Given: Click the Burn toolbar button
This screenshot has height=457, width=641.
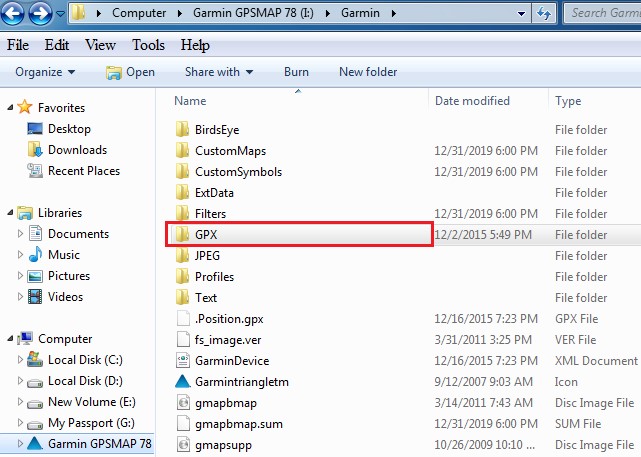Looking at the screenshot, I should click(x=296, y=72).
